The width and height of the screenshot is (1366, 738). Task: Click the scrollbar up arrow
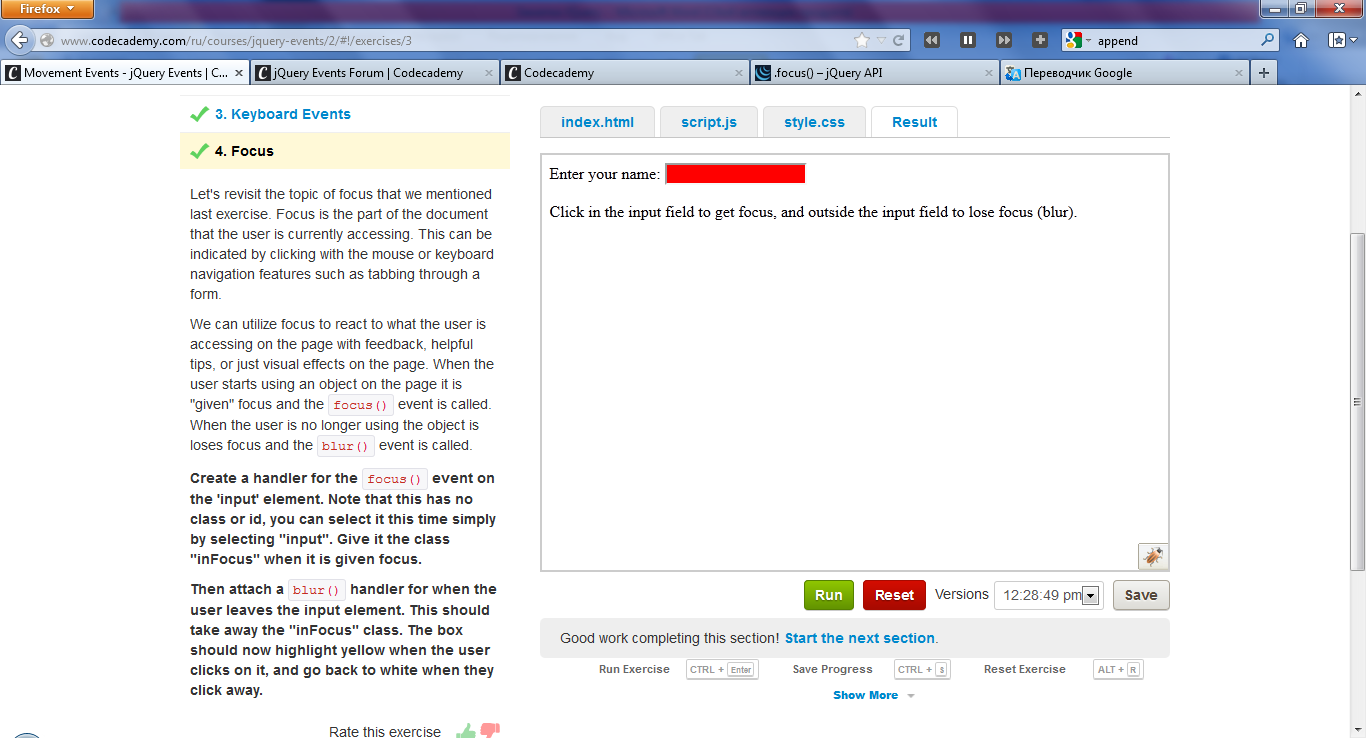[1357, 93]
